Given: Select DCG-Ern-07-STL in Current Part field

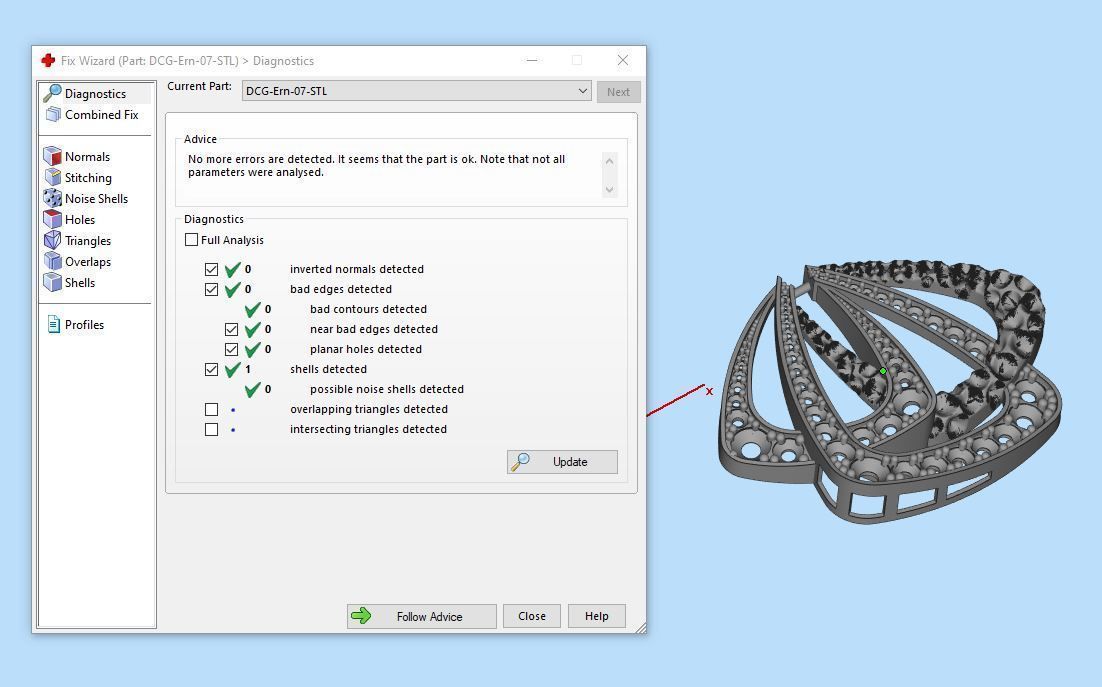Looking at the screenshot, I should [416, 91].
